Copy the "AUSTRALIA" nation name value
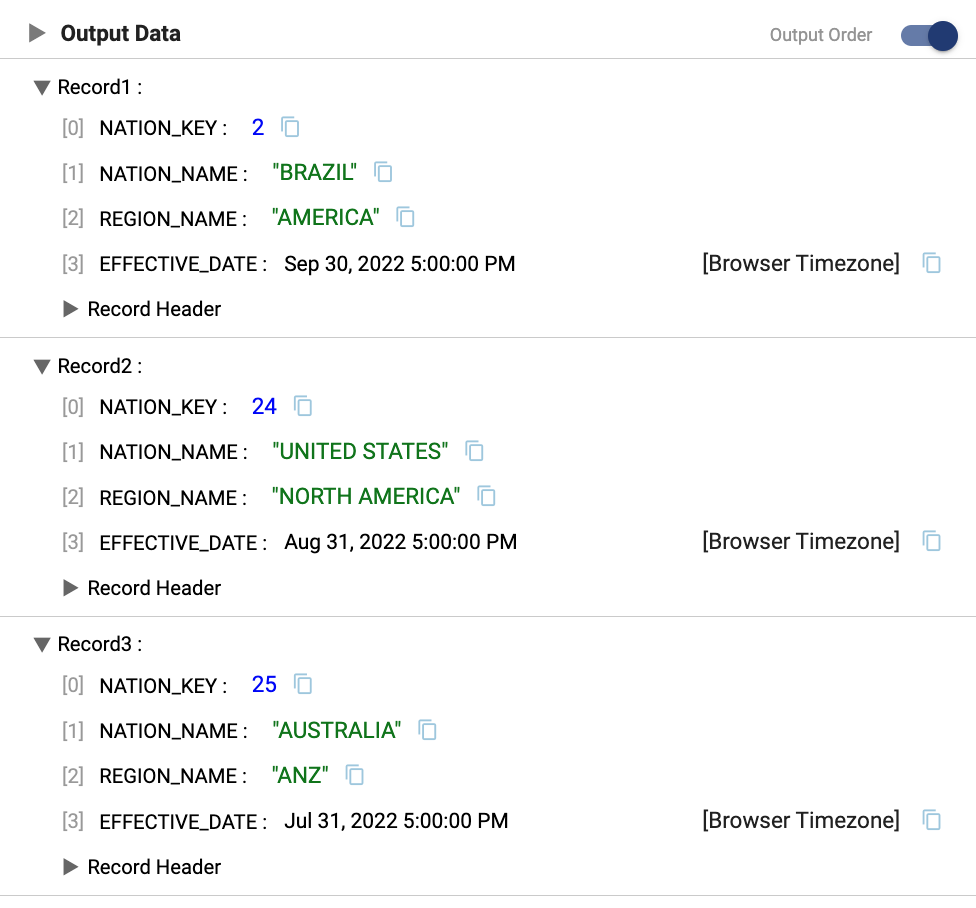Viewport: 976px width, 908px height. click(427, 730)
